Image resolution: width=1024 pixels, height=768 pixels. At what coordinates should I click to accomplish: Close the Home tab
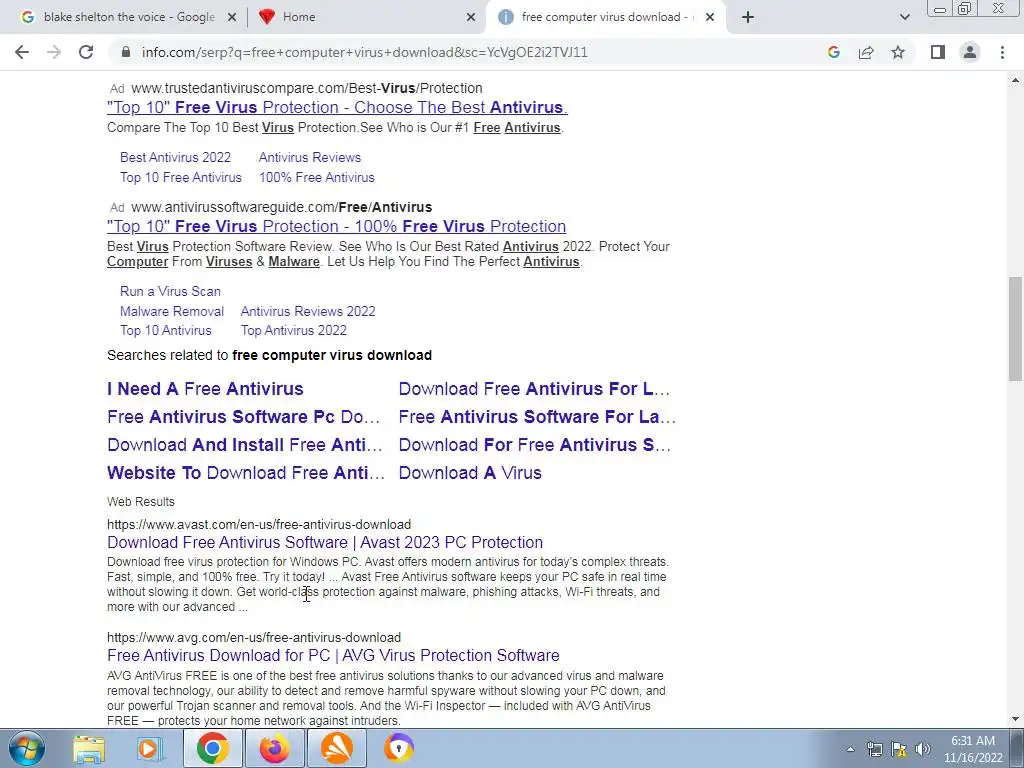click(x=471, y=17)
